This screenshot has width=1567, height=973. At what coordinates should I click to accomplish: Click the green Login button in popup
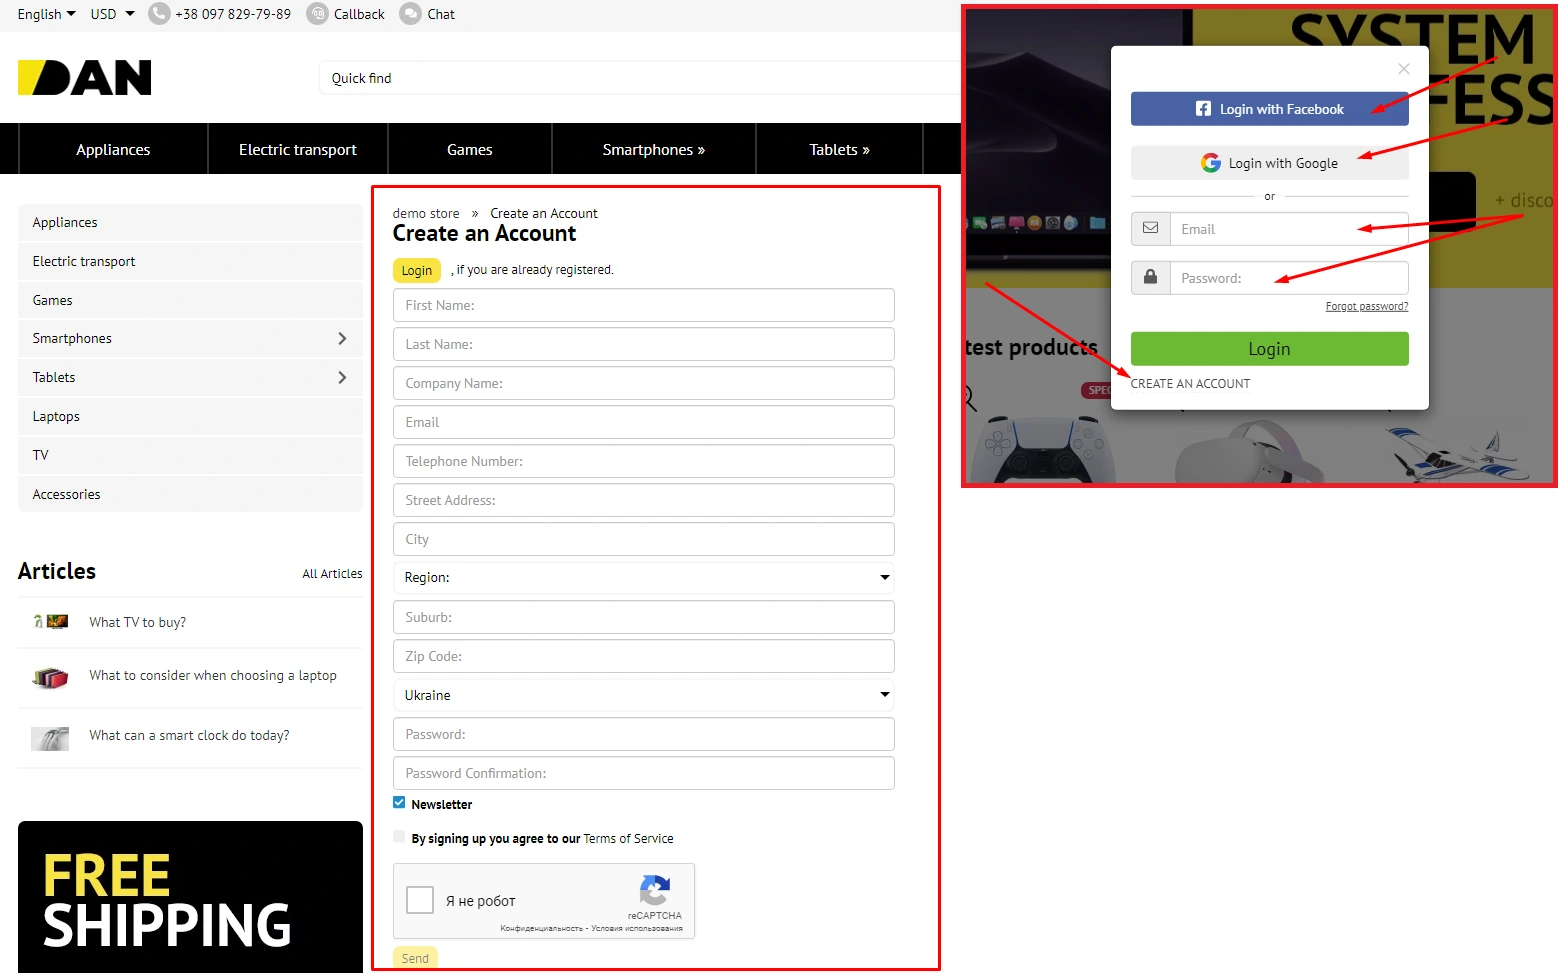[x=1269, y=349]
